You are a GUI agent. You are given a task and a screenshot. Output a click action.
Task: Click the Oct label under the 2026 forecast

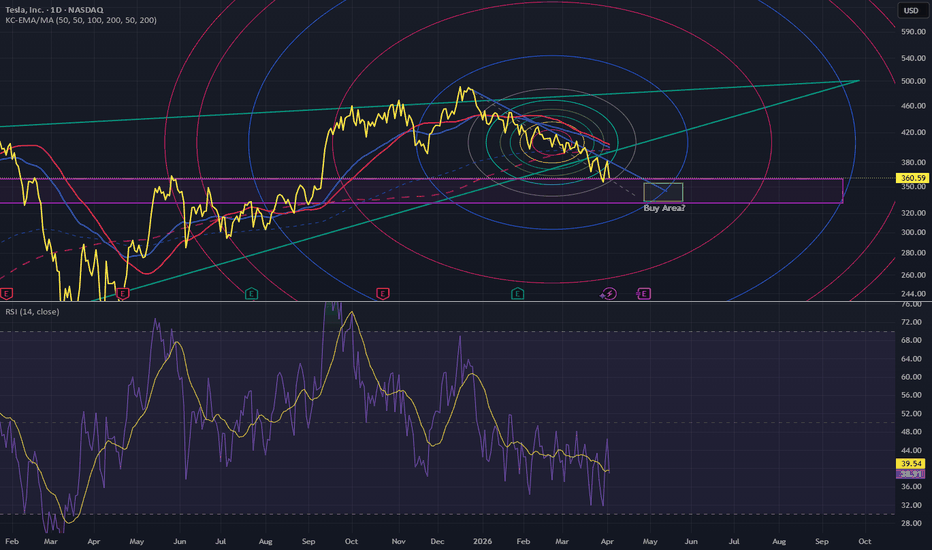tap(865, 542)
